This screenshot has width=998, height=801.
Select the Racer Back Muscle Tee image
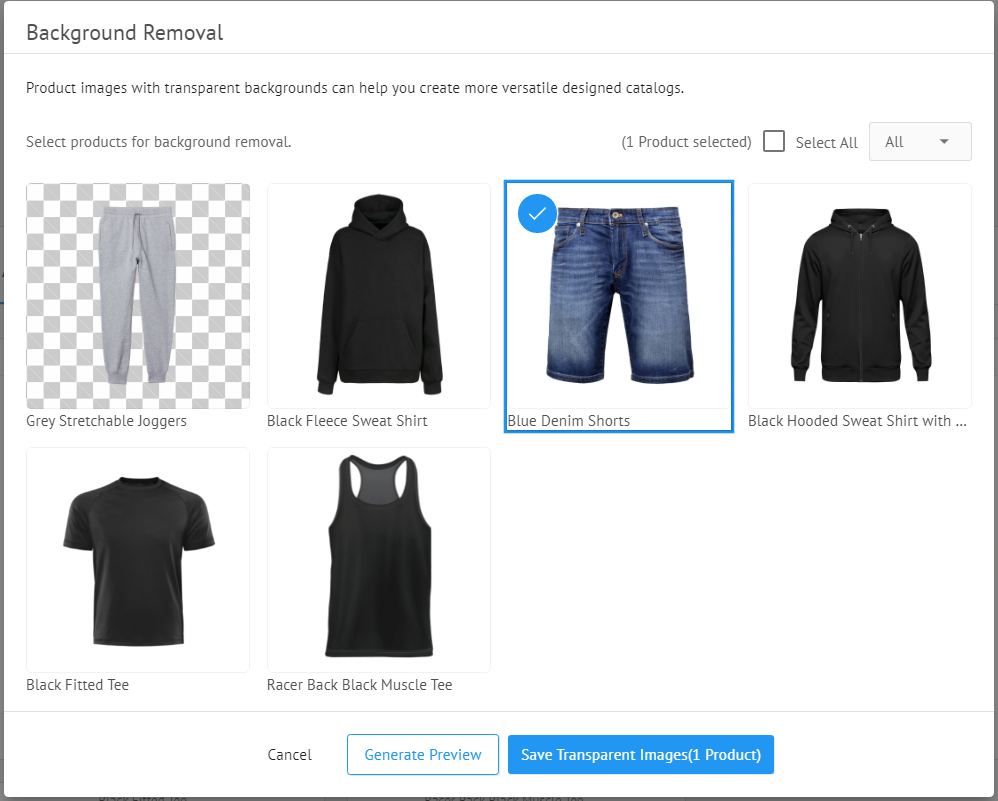coord(379,560)
